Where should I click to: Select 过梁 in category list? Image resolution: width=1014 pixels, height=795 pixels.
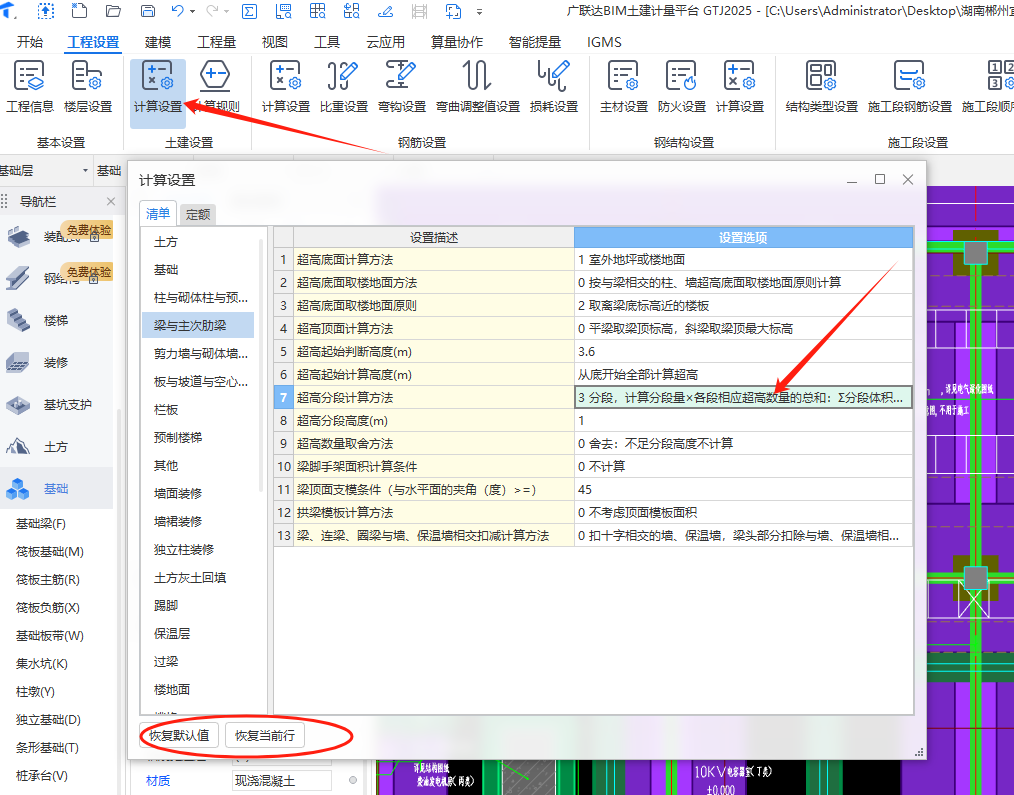point(166,661)
